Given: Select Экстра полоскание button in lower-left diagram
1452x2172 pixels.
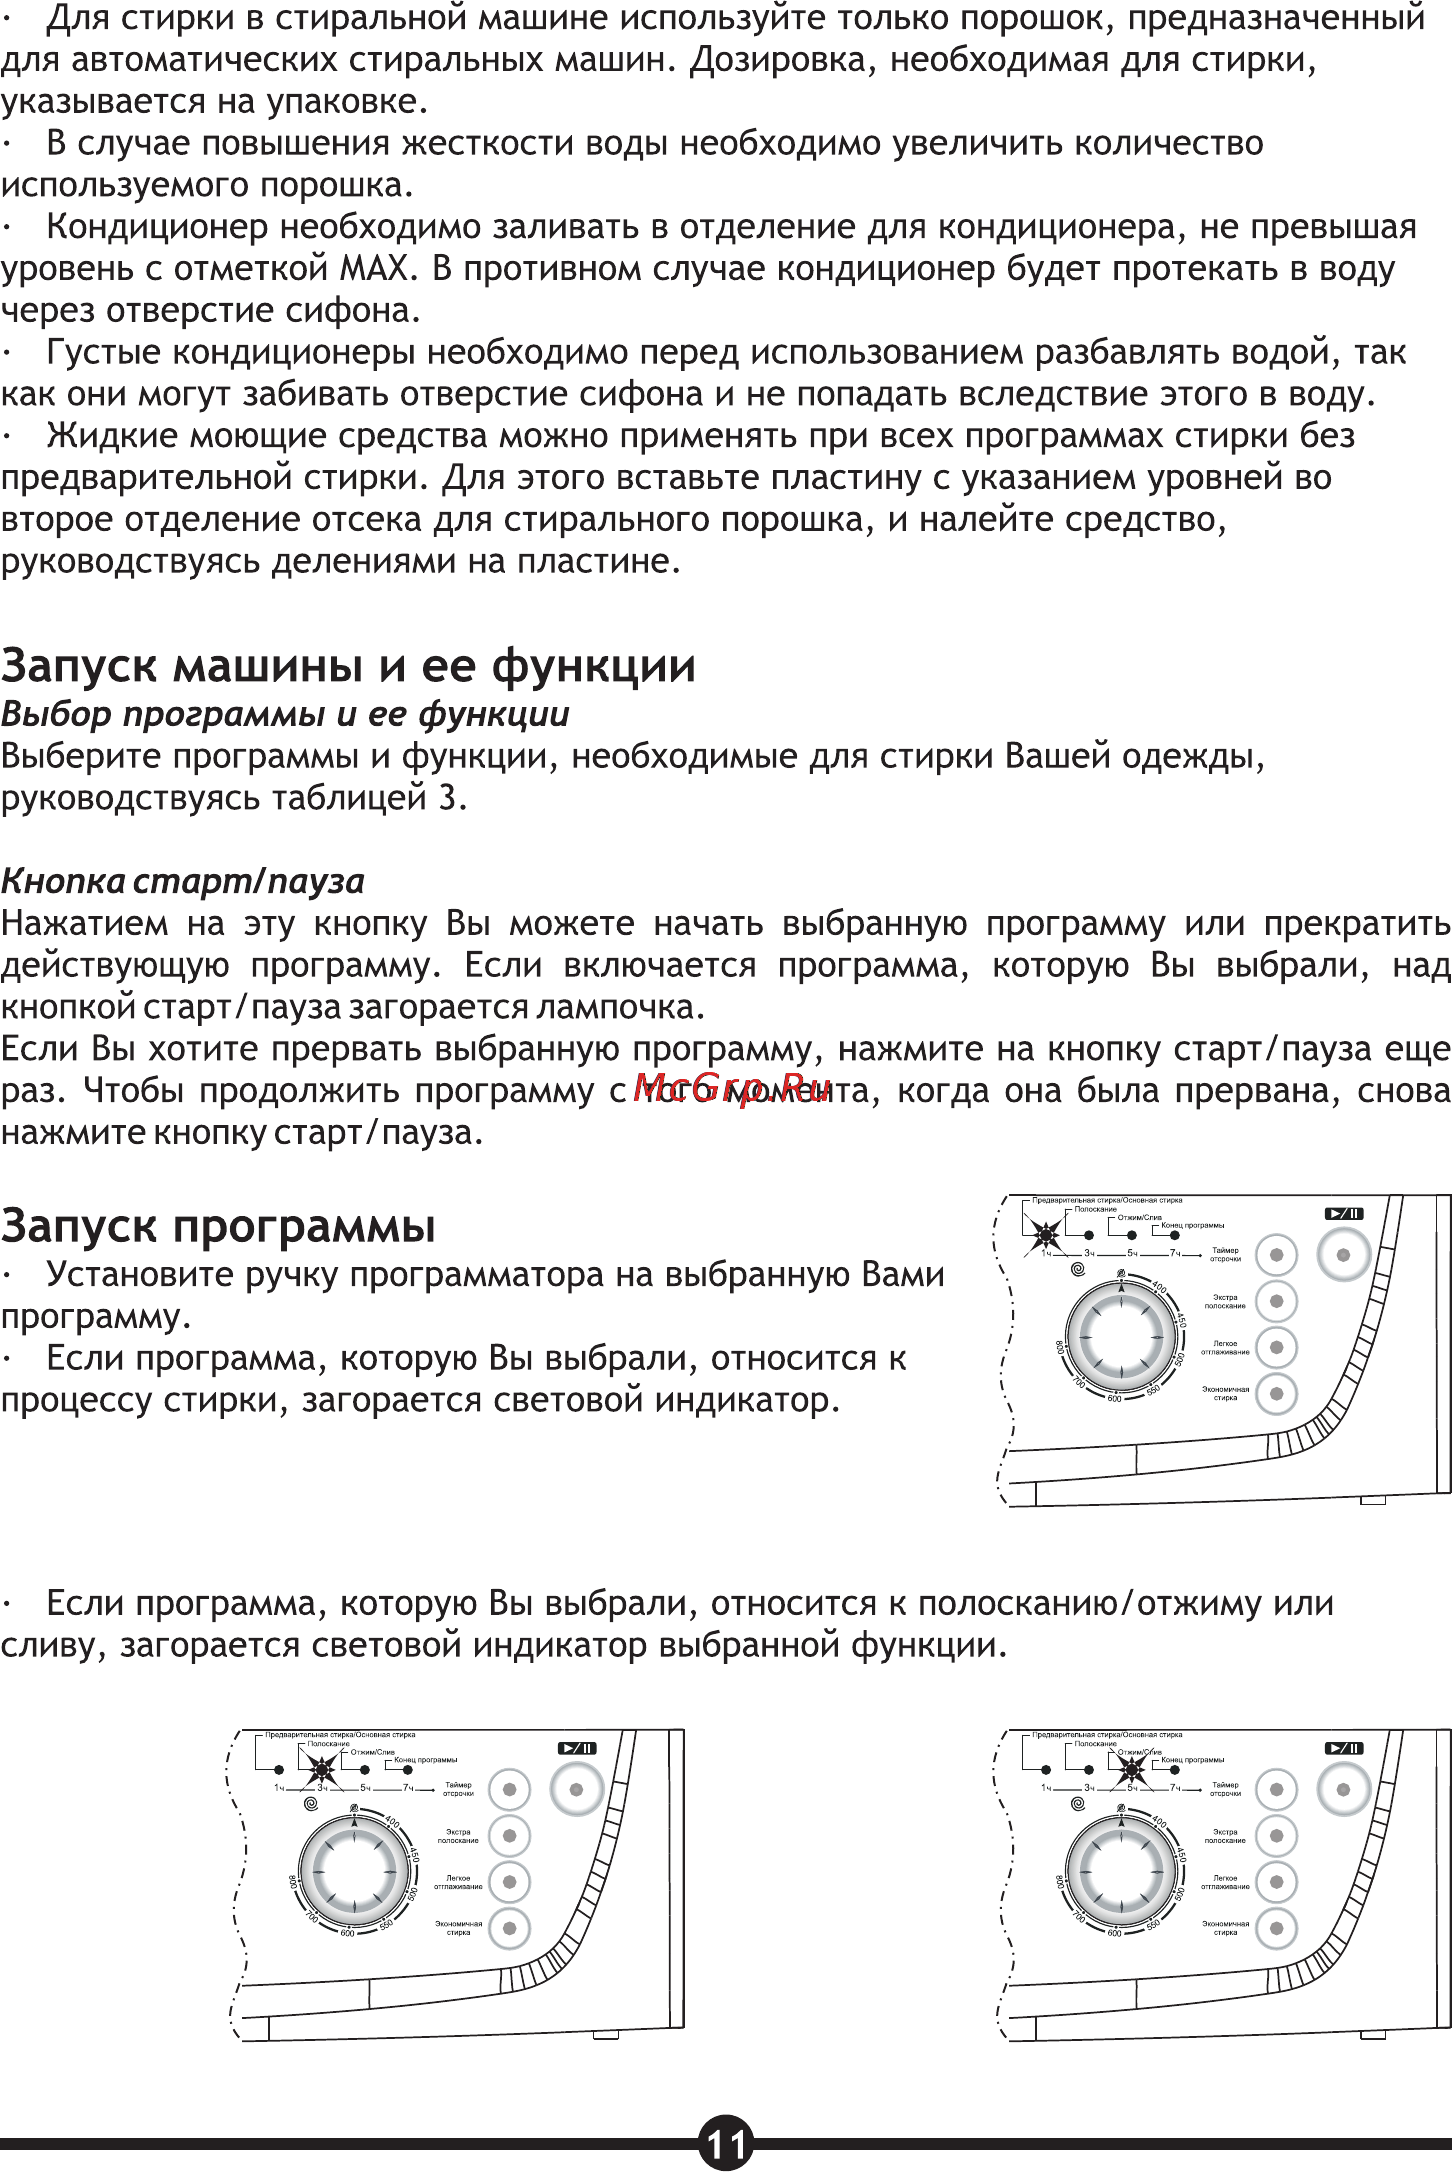Looking at the screenshot, I should click(509, 1836).
